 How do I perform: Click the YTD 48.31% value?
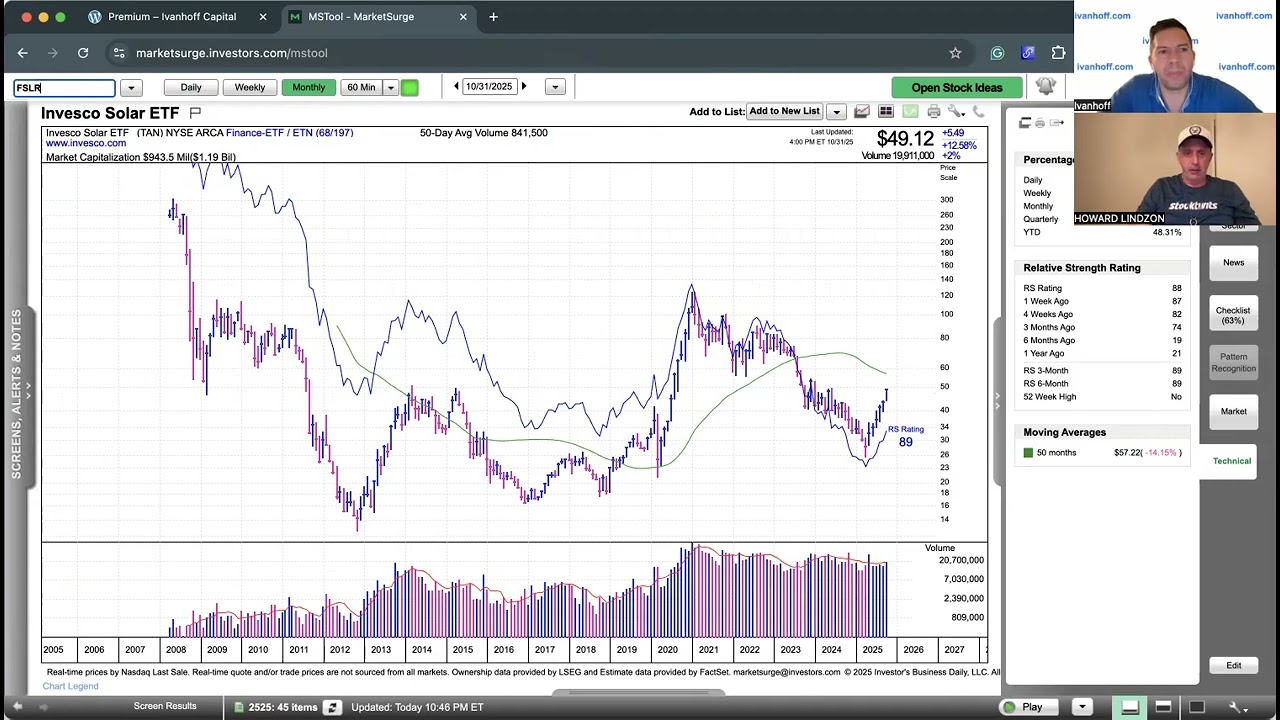[1167, 232]
